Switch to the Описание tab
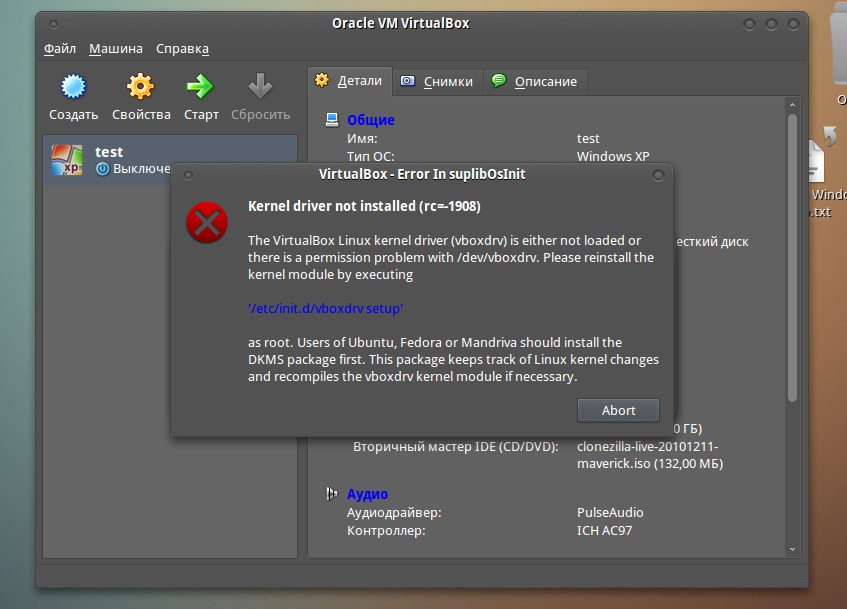Image resolution: width=847 pixels, height=609 pixels. pyautogui.click(x=535, y=82)
